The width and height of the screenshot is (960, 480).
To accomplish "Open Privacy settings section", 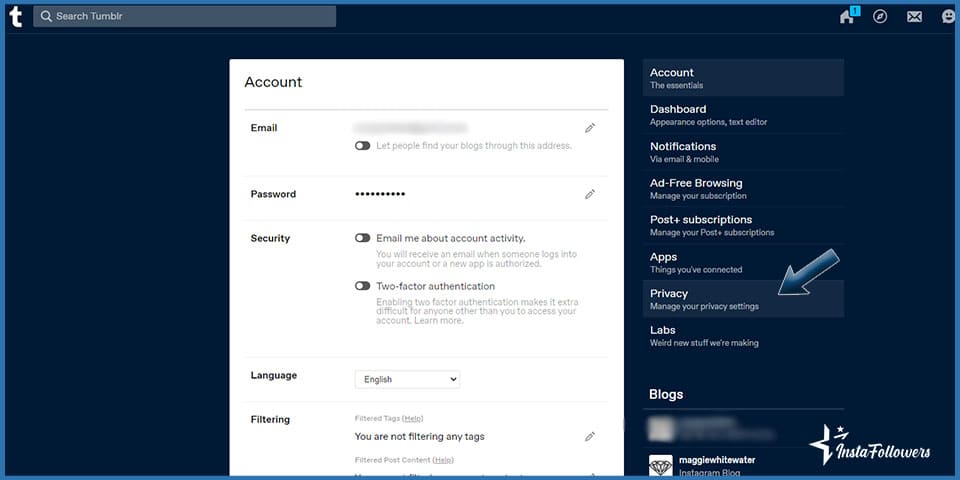I will 743,299.
